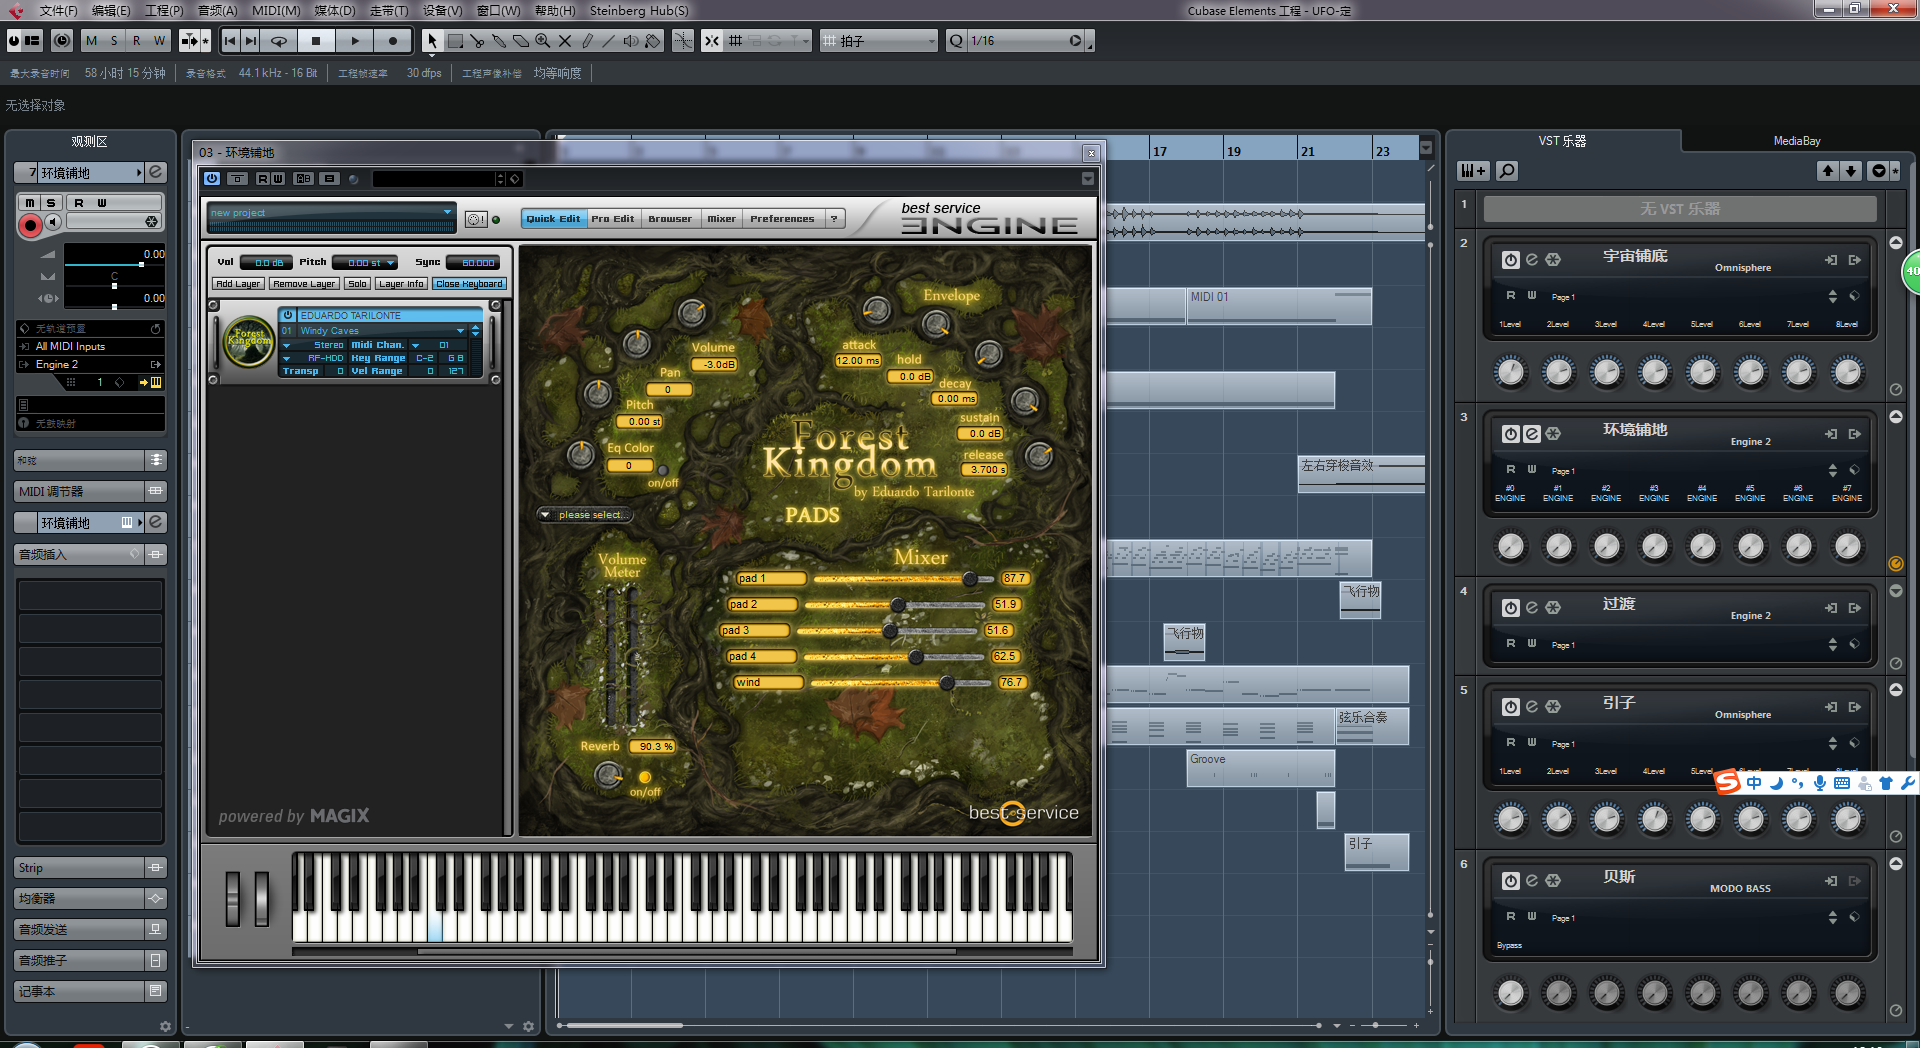Activate the 宇宙铺底 instrument power icon
The height and width of the screenshot is (1048, 1920).
click(1511, 260)
